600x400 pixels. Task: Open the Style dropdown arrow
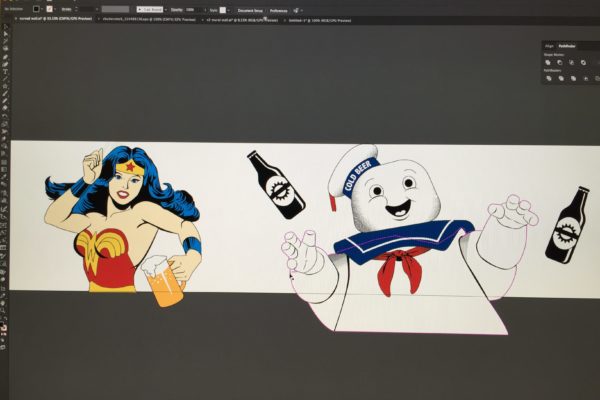pyautogui.click(x=228, y=10)
